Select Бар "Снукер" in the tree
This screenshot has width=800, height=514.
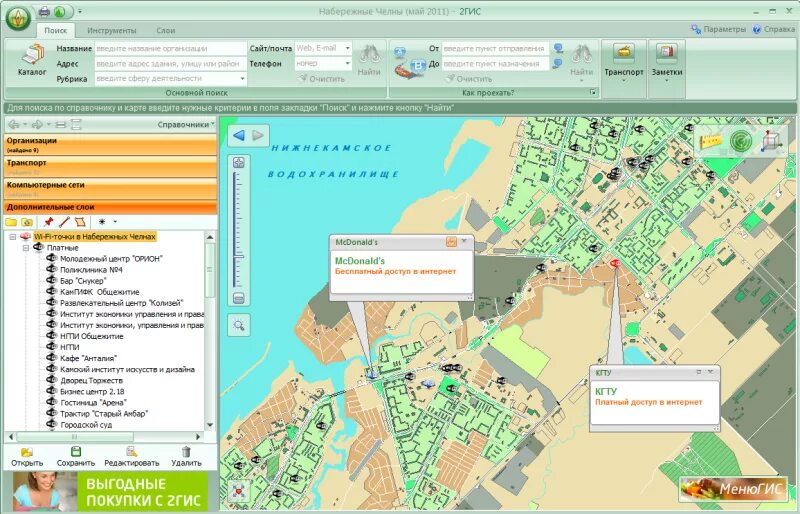[x=83, y=281]
